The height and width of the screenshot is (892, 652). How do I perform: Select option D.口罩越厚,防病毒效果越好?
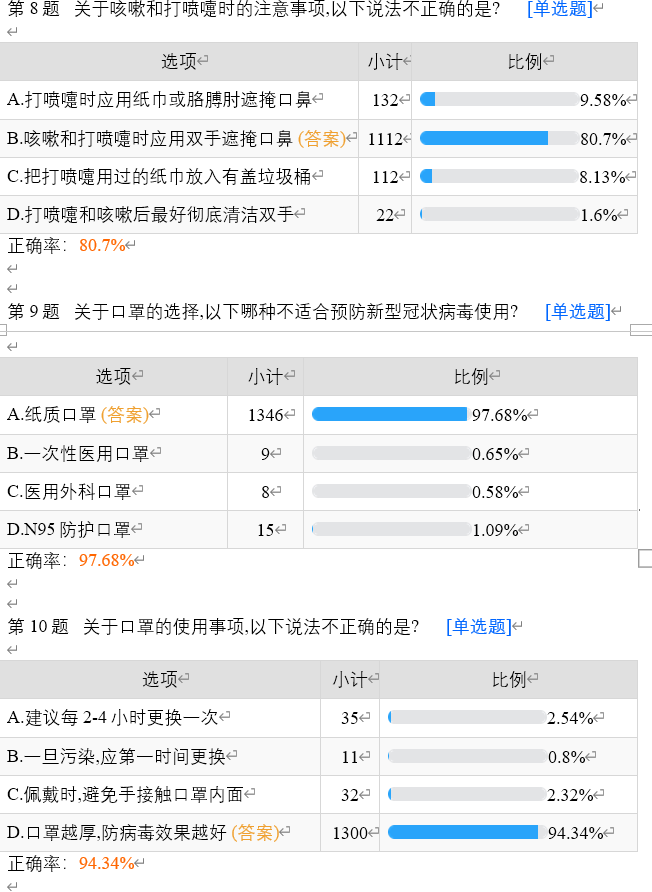pos(142,832)
